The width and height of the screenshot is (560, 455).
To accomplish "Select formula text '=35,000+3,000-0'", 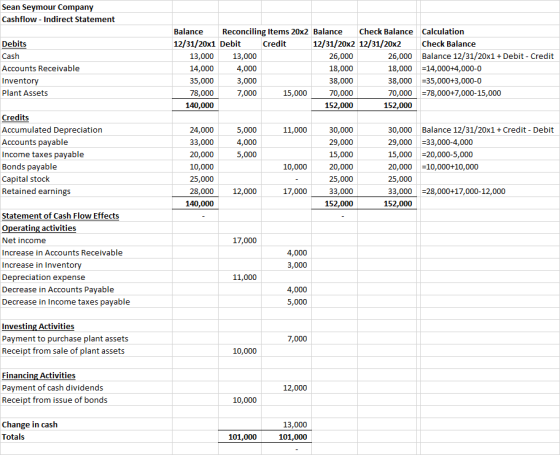I will 451,81.
